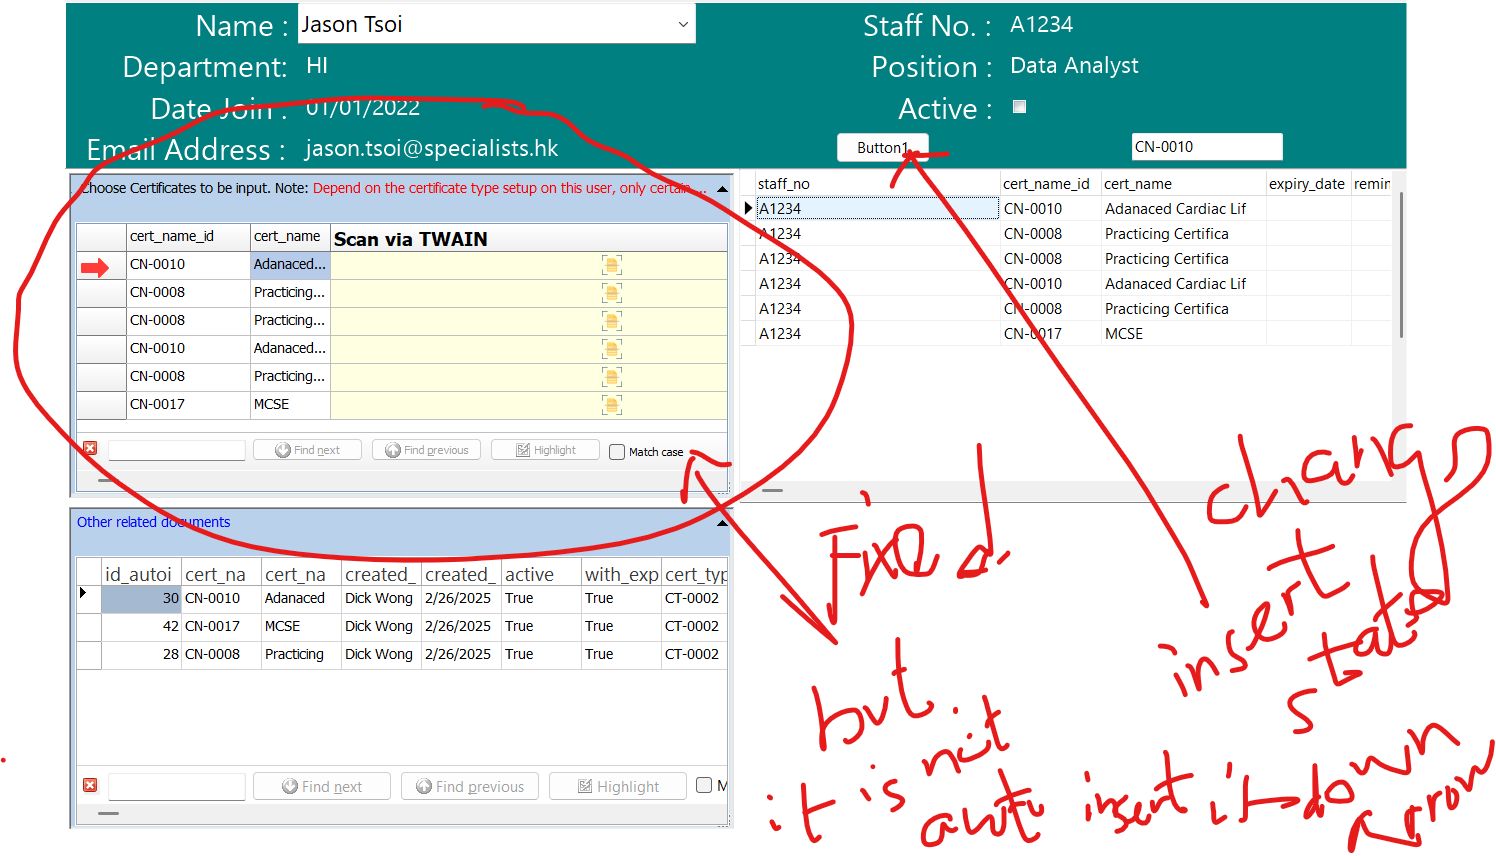The width and height of the screenshot is (1496, 856).
Task: Click the active column header
Action: pos(541,574)
